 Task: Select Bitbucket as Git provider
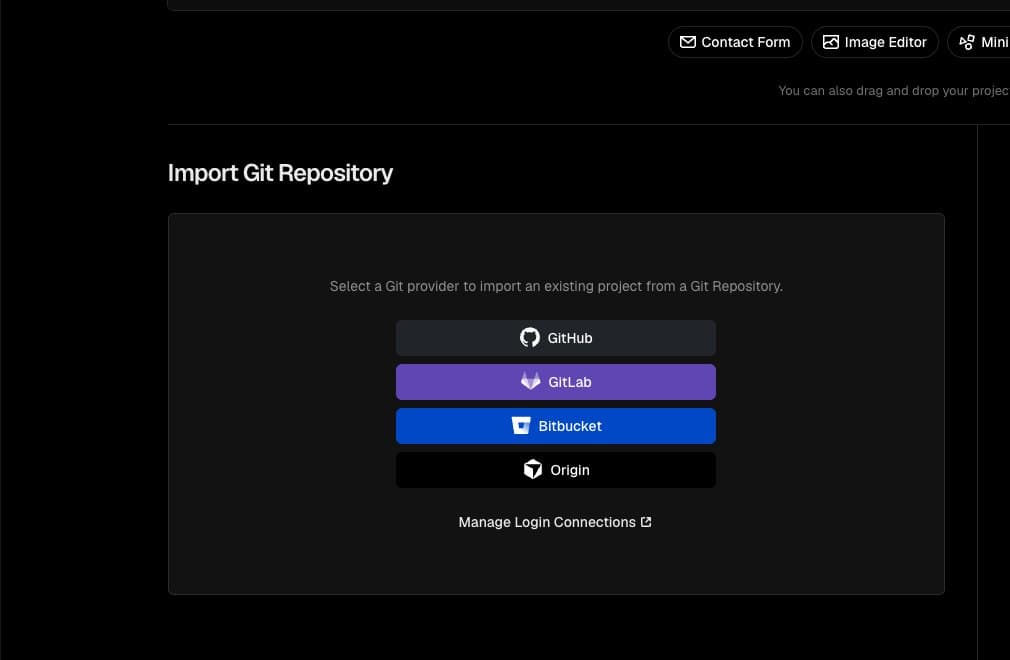tap(555, 426)
